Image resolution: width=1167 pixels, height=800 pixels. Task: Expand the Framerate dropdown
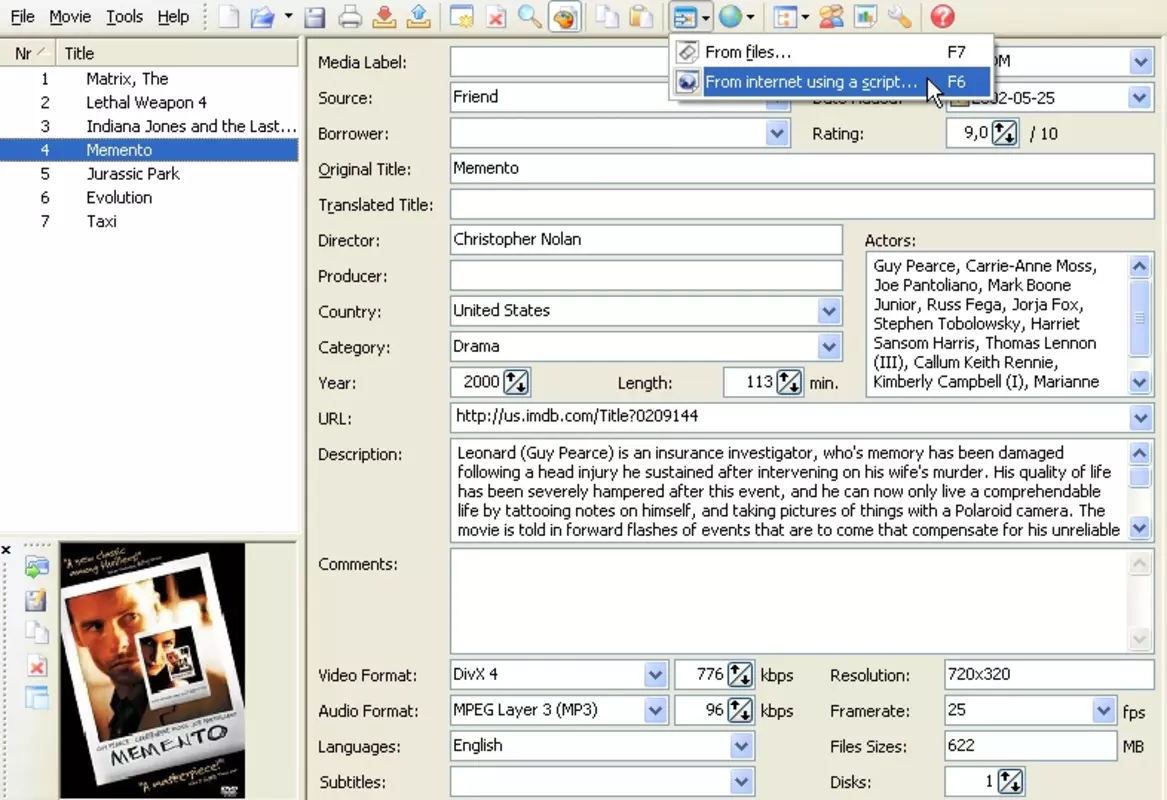tap(1104, 711)
